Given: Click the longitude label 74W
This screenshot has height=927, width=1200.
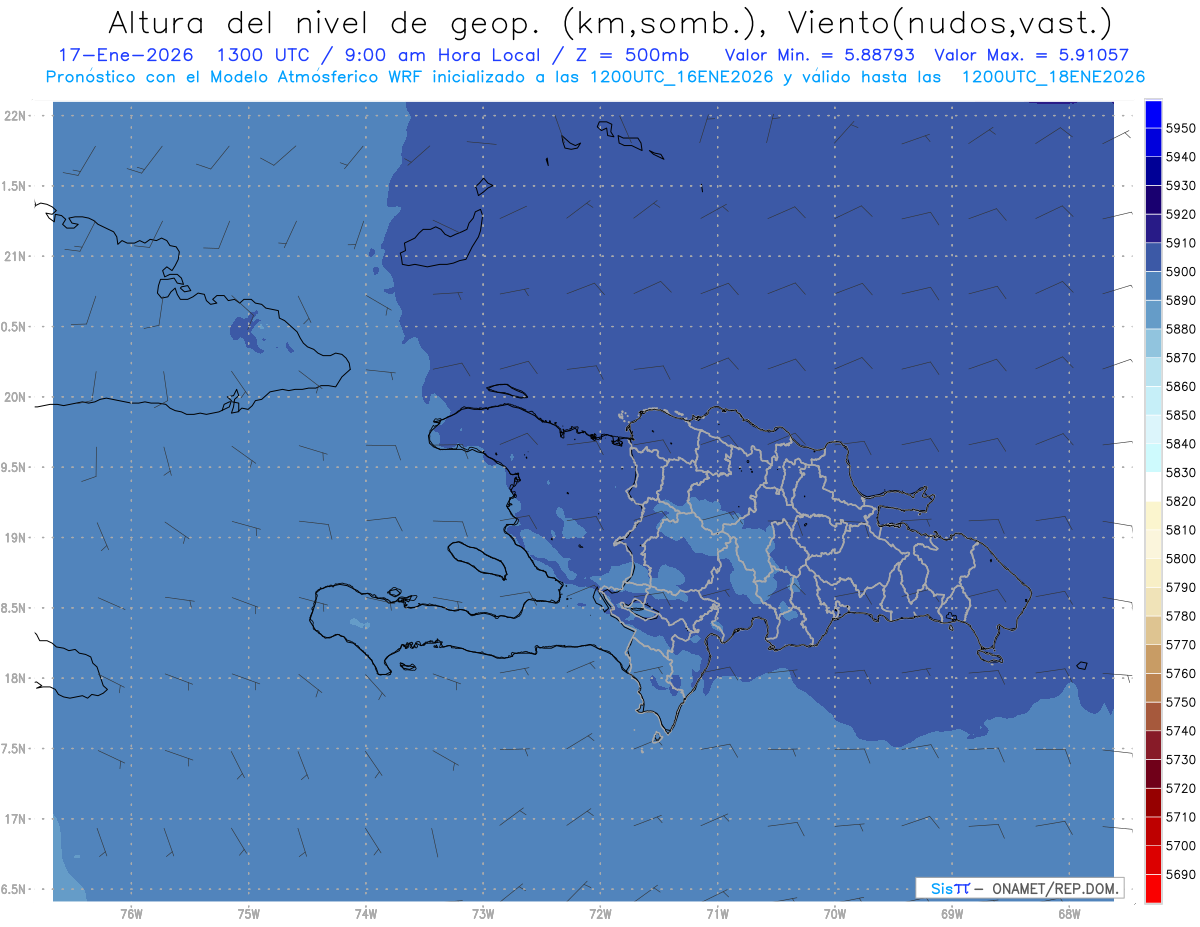Looking at the screenshot, I should coord(366,914).
